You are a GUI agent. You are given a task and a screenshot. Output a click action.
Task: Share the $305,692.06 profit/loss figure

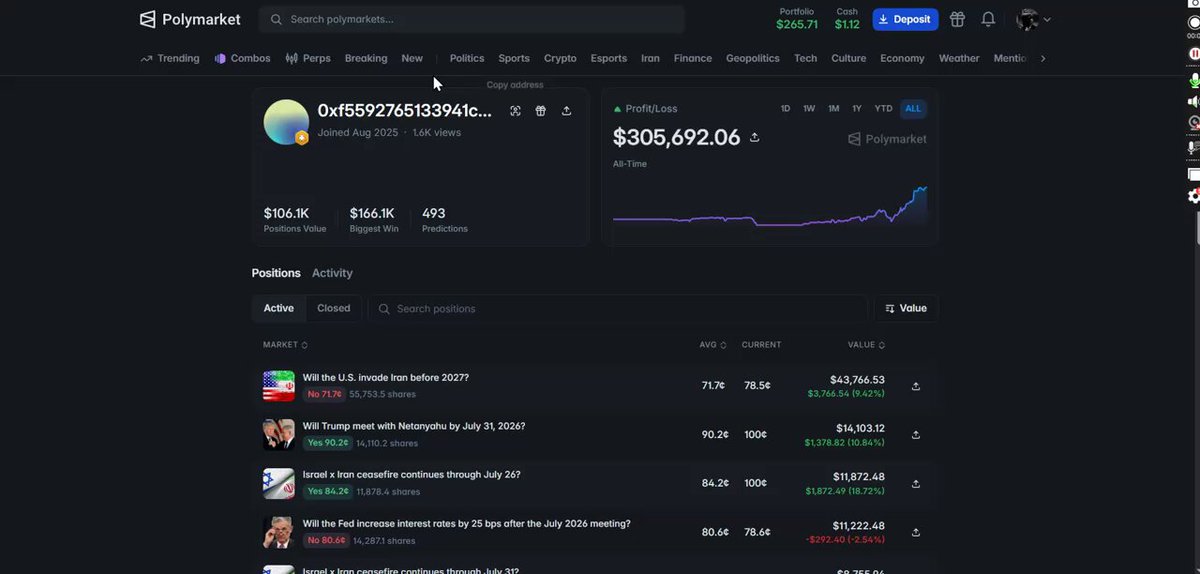tap(754, 137)
